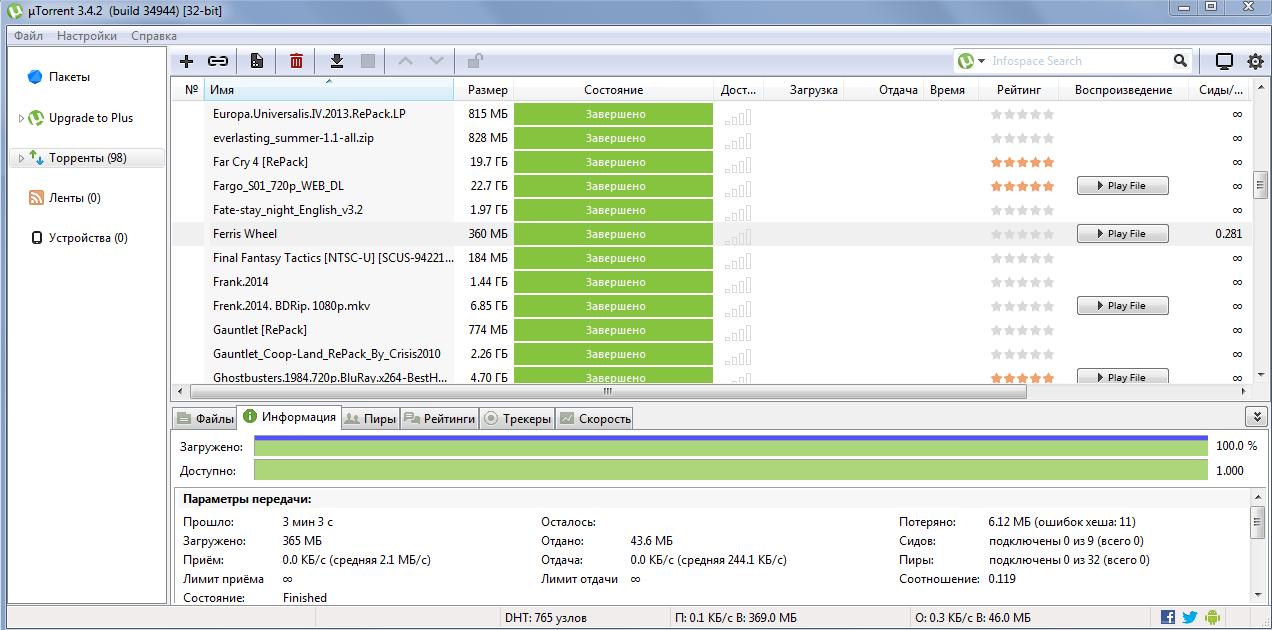
Task: Click the Start Torrent download arrow icon
Action: coord(337,61)
